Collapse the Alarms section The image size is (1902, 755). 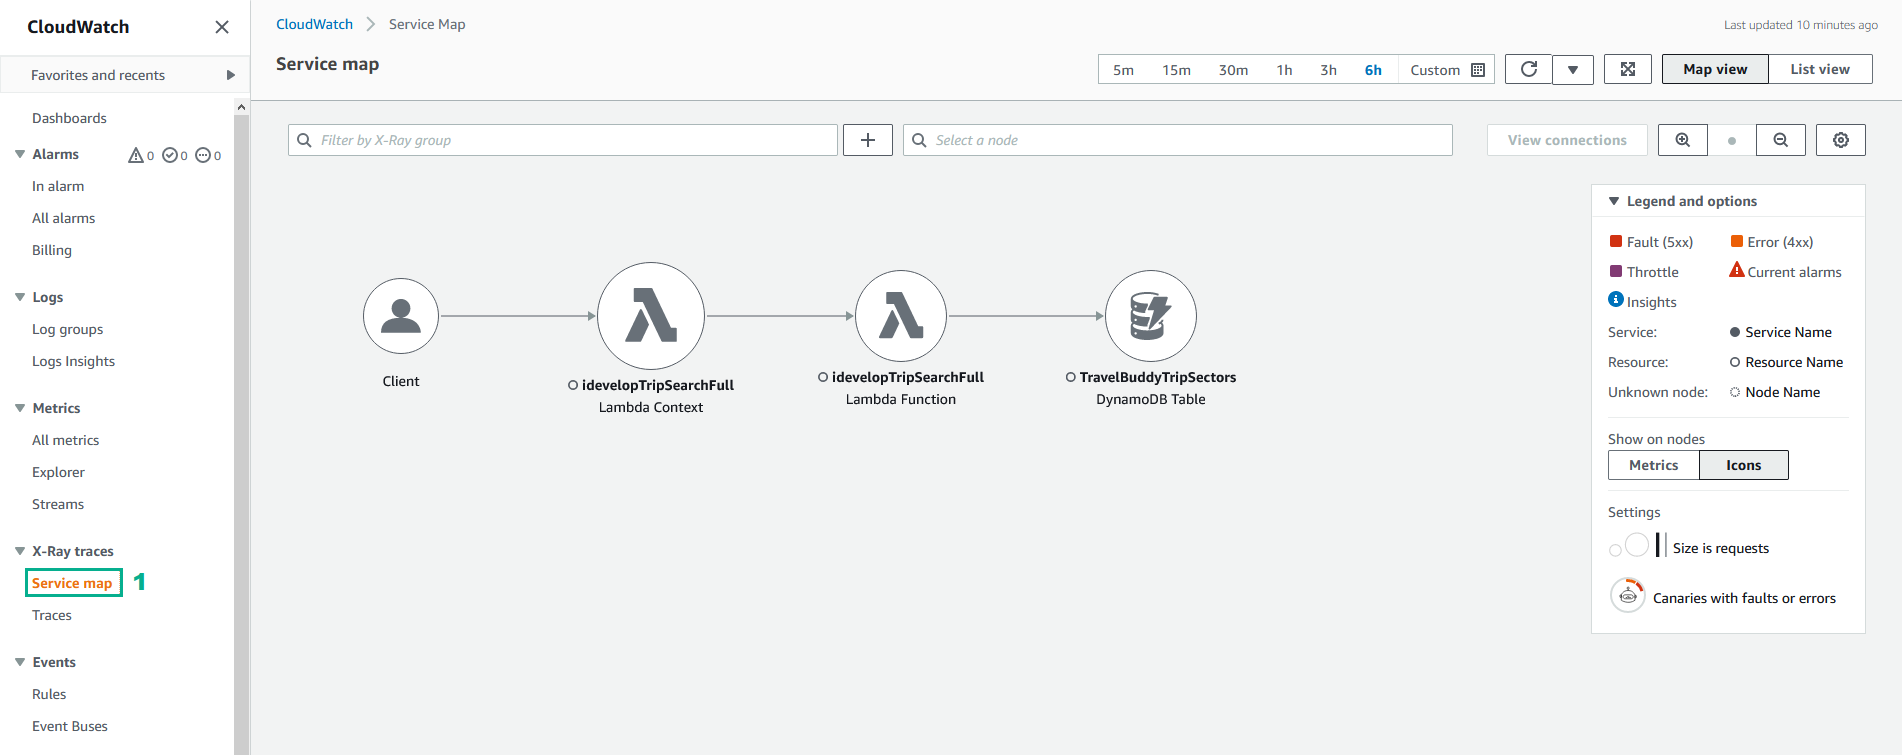(20, 154)
